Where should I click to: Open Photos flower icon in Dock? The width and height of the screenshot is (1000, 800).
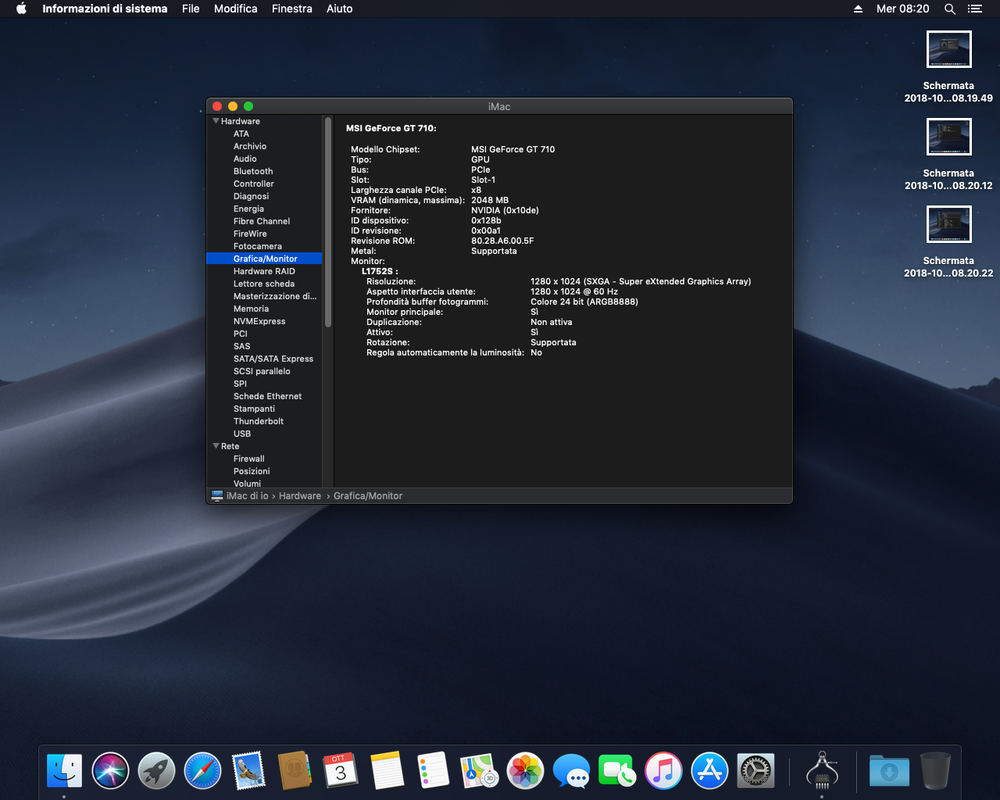pyautogui.click(x=525, y=771)
